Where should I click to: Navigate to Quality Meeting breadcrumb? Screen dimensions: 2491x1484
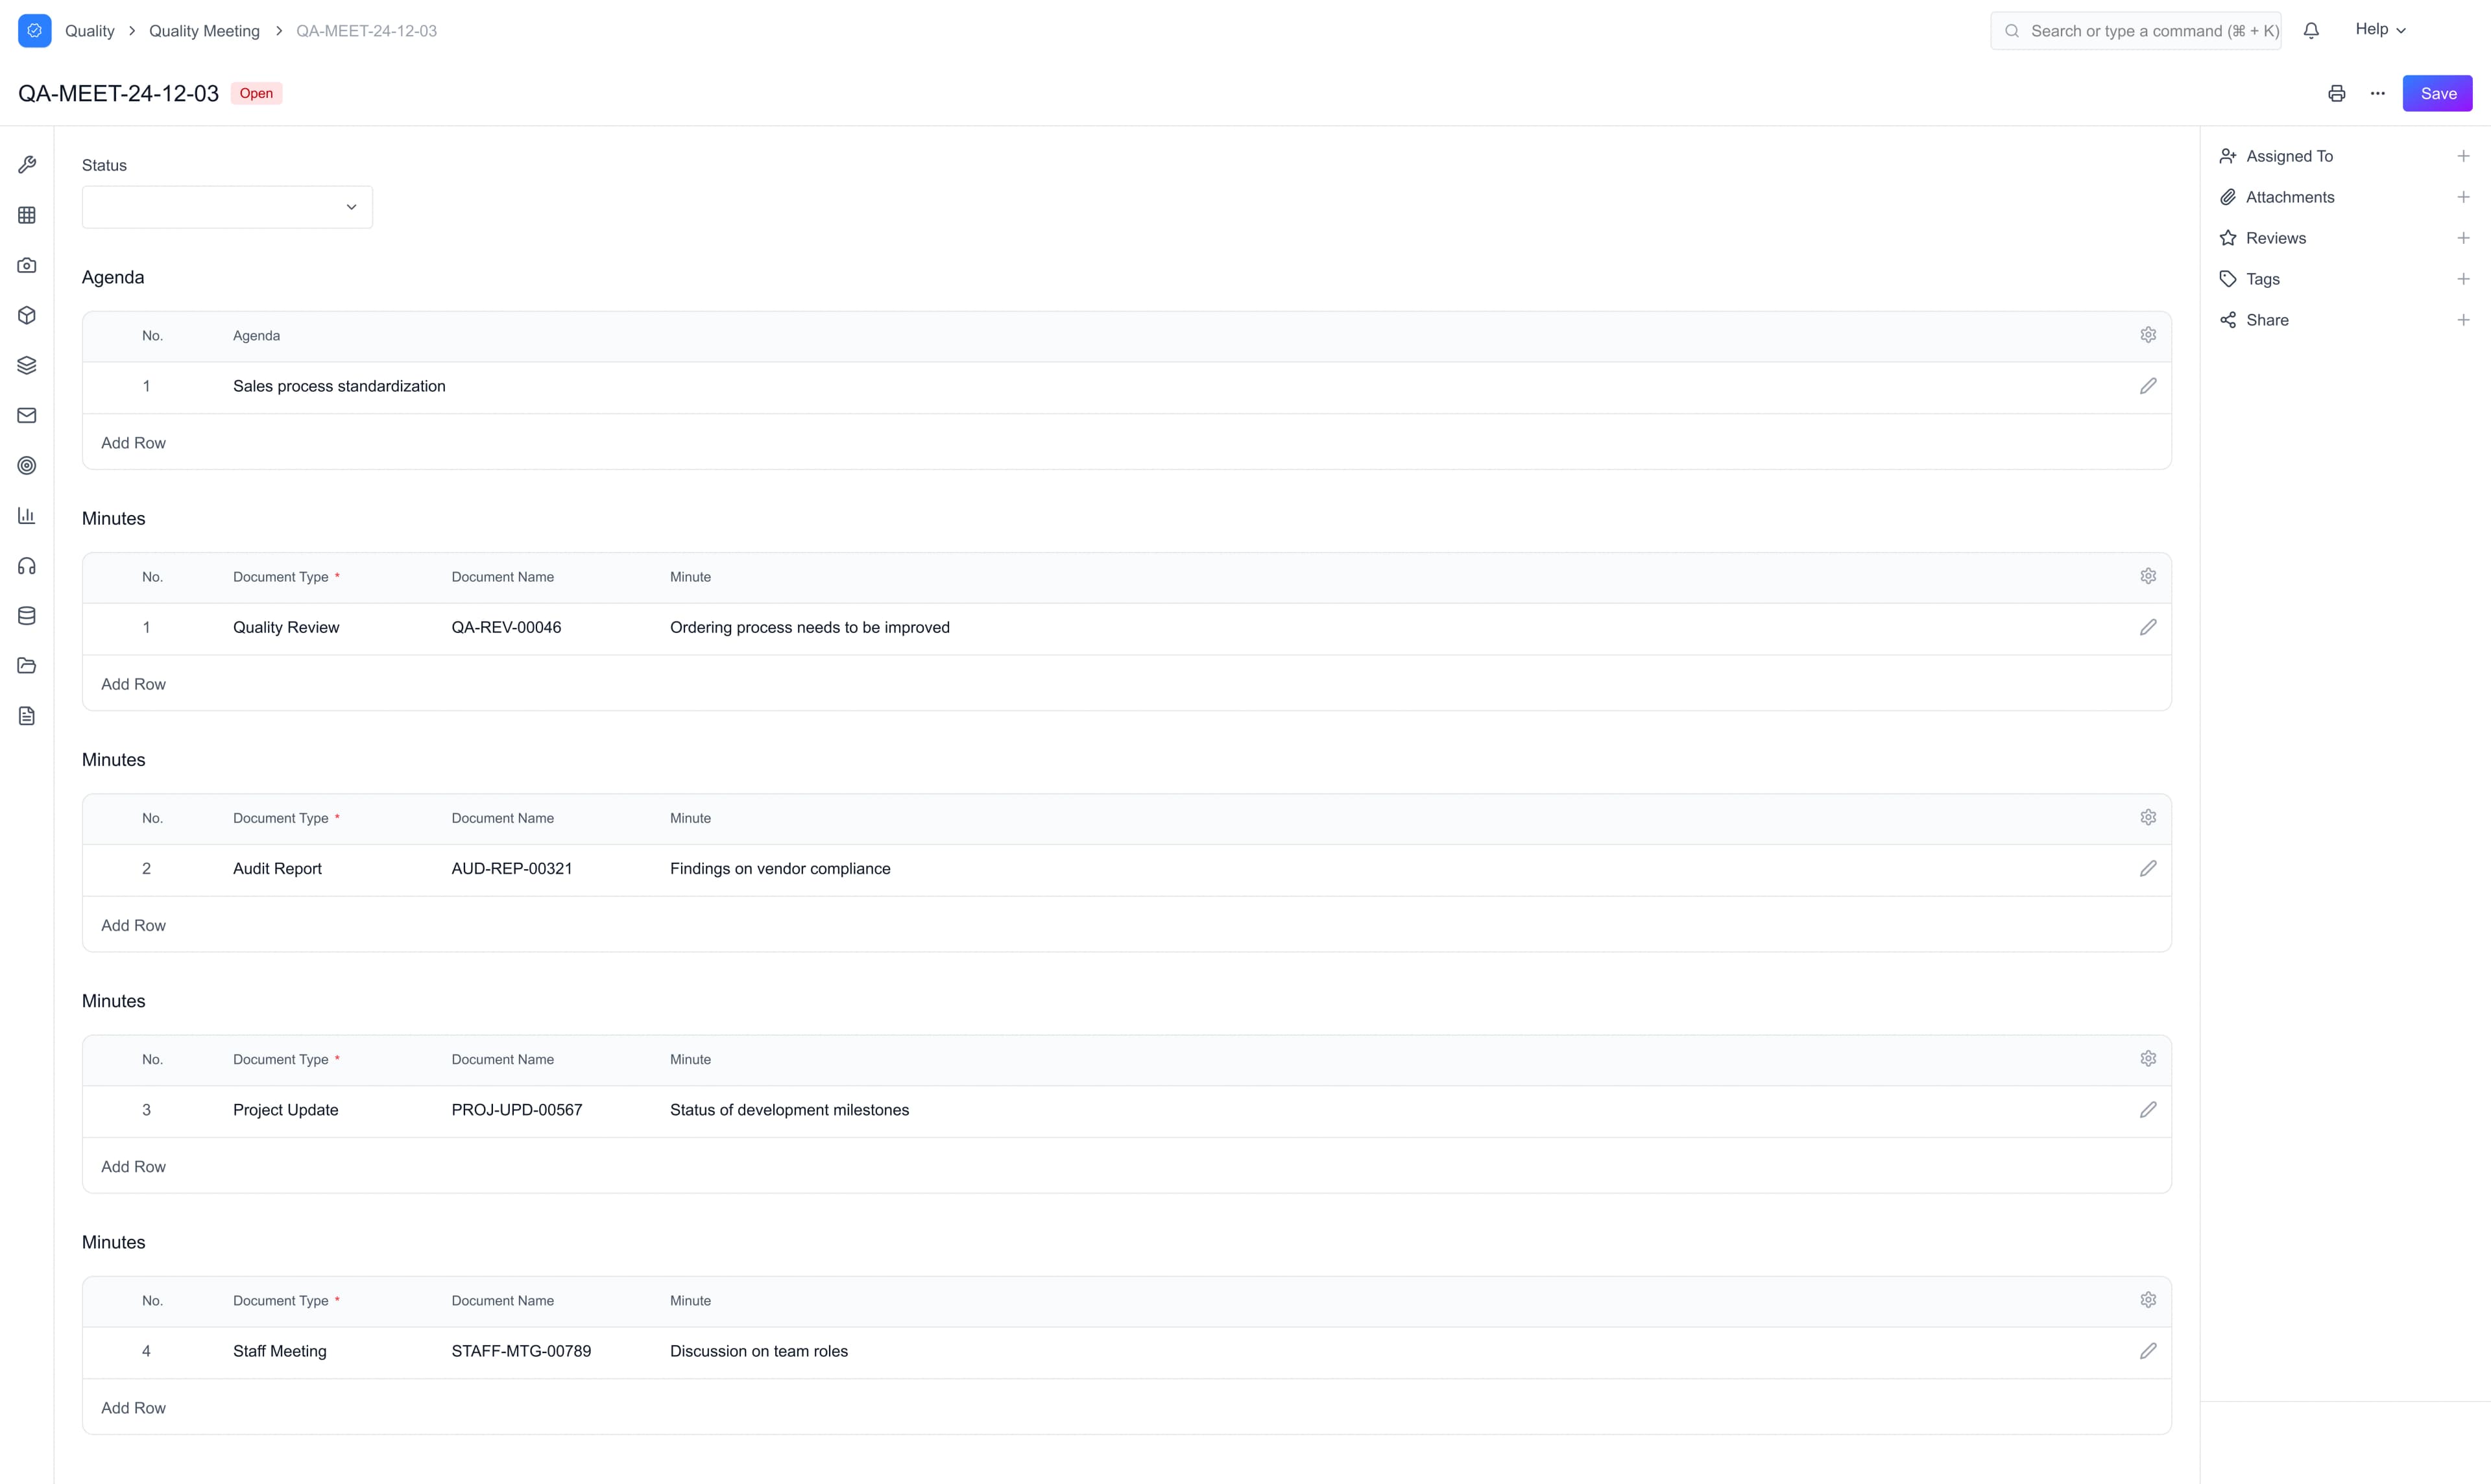pos(204,30)
